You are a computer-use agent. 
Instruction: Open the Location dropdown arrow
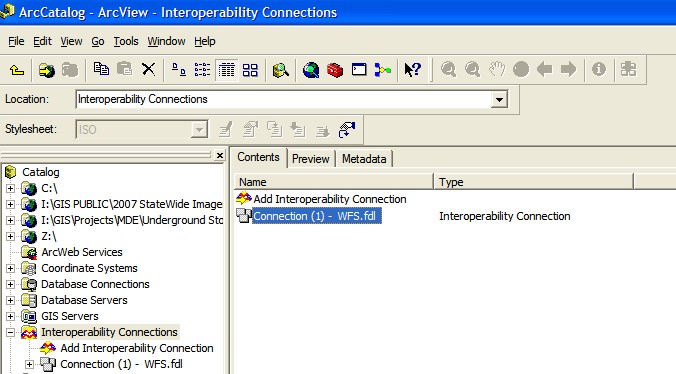pos(499,100)
